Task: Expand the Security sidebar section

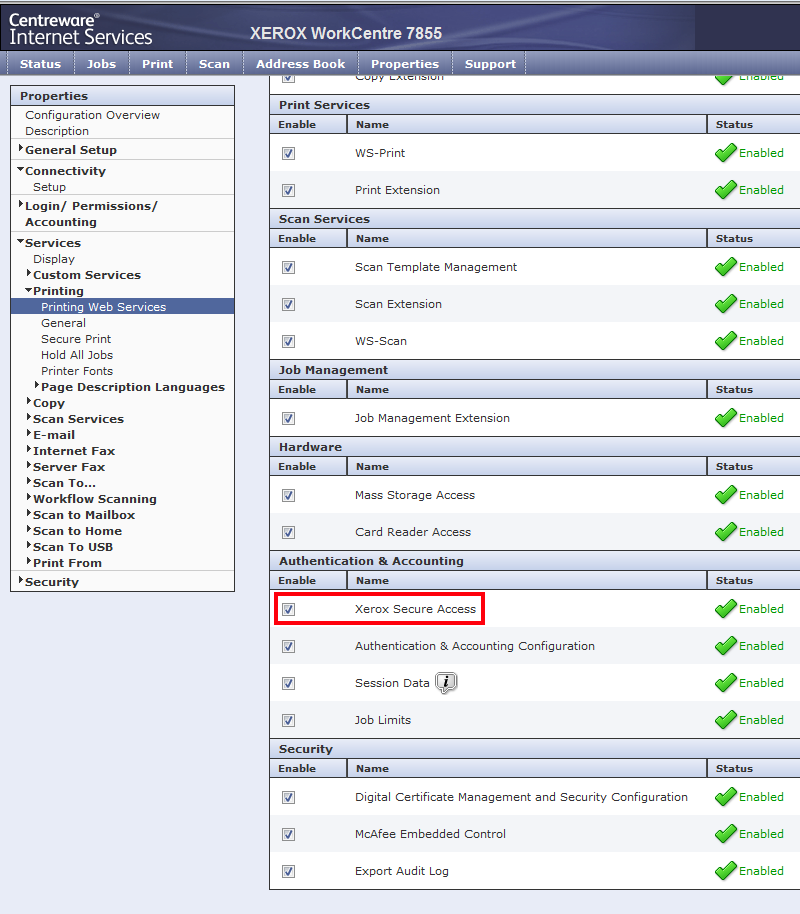Action: pyautogui.click(x=21, y=581)
